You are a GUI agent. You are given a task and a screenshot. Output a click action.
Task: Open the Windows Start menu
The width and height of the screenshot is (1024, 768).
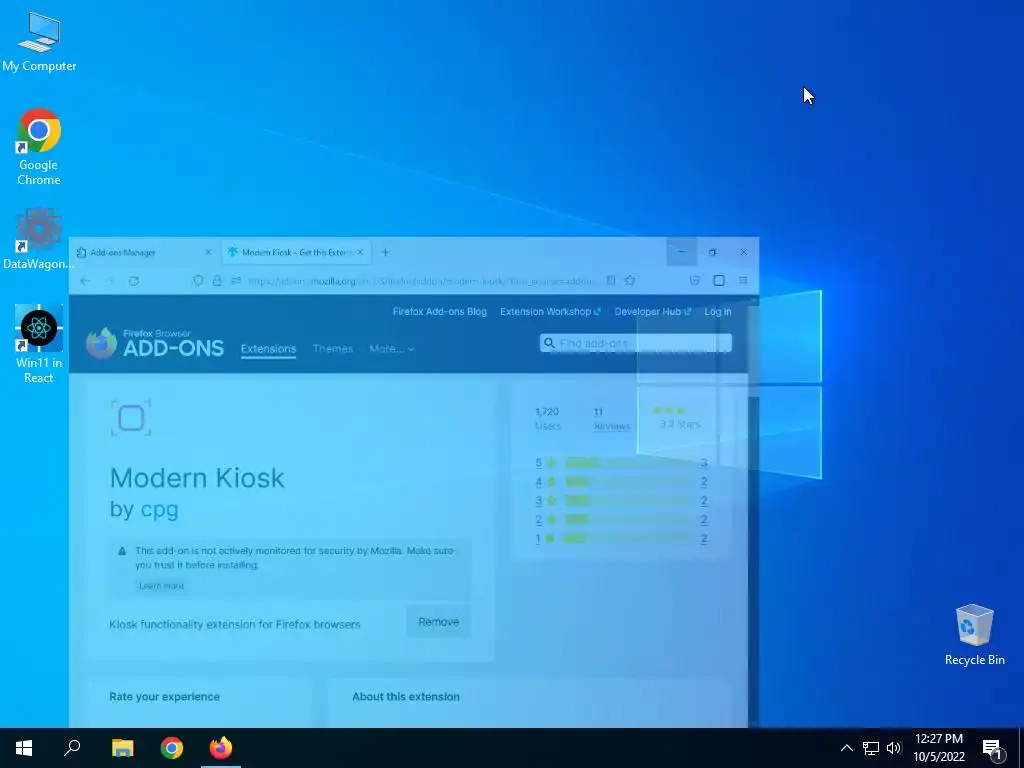tap(24, 748)
